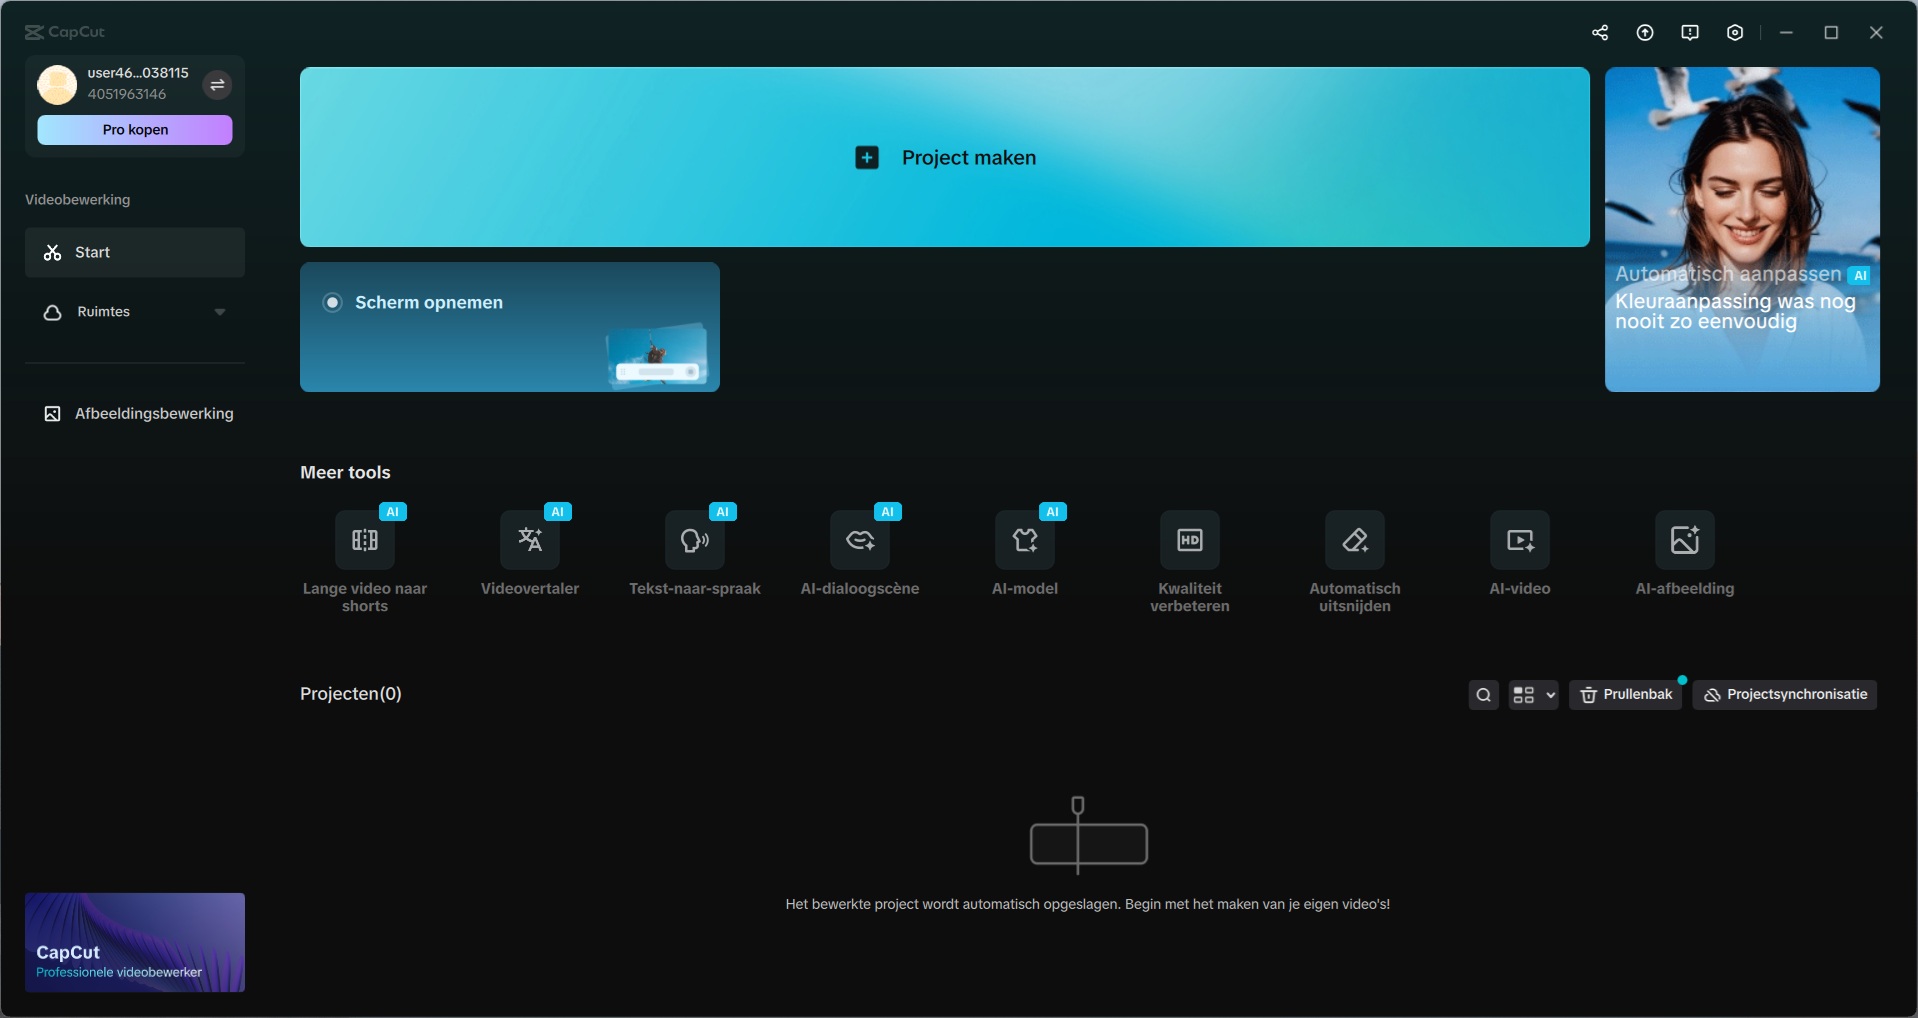Click the user ID 4051963146
Viewport: 1918px width, 1018px height.
tap(127, 94)
